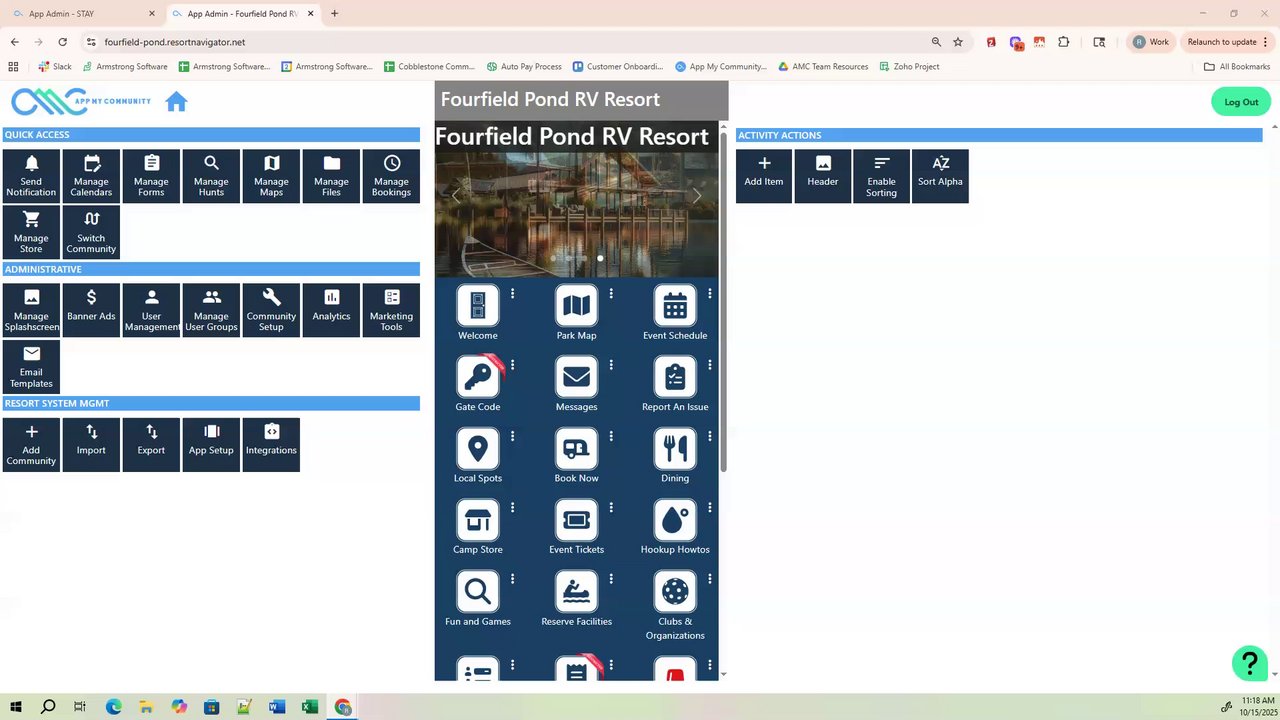Open a new browser tab

(x=334, y=14)
